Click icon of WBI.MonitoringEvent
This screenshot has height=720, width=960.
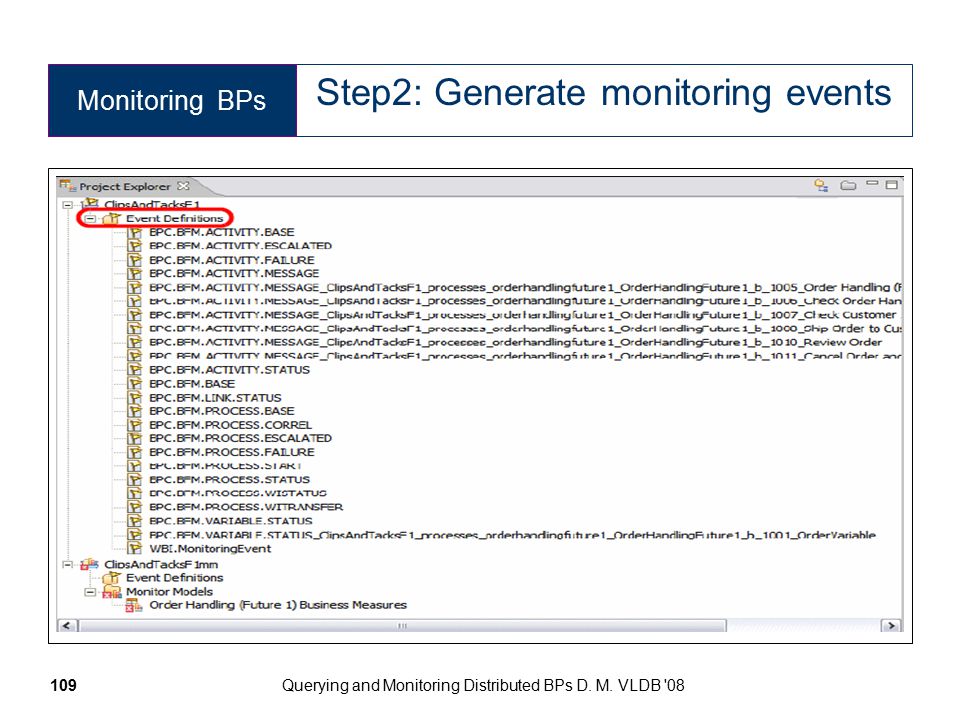click(135, 549)
